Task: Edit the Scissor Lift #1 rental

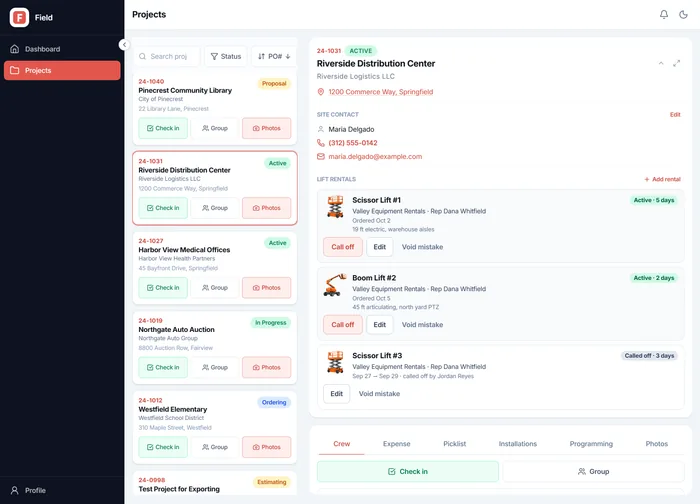Action: coord(379,247)
